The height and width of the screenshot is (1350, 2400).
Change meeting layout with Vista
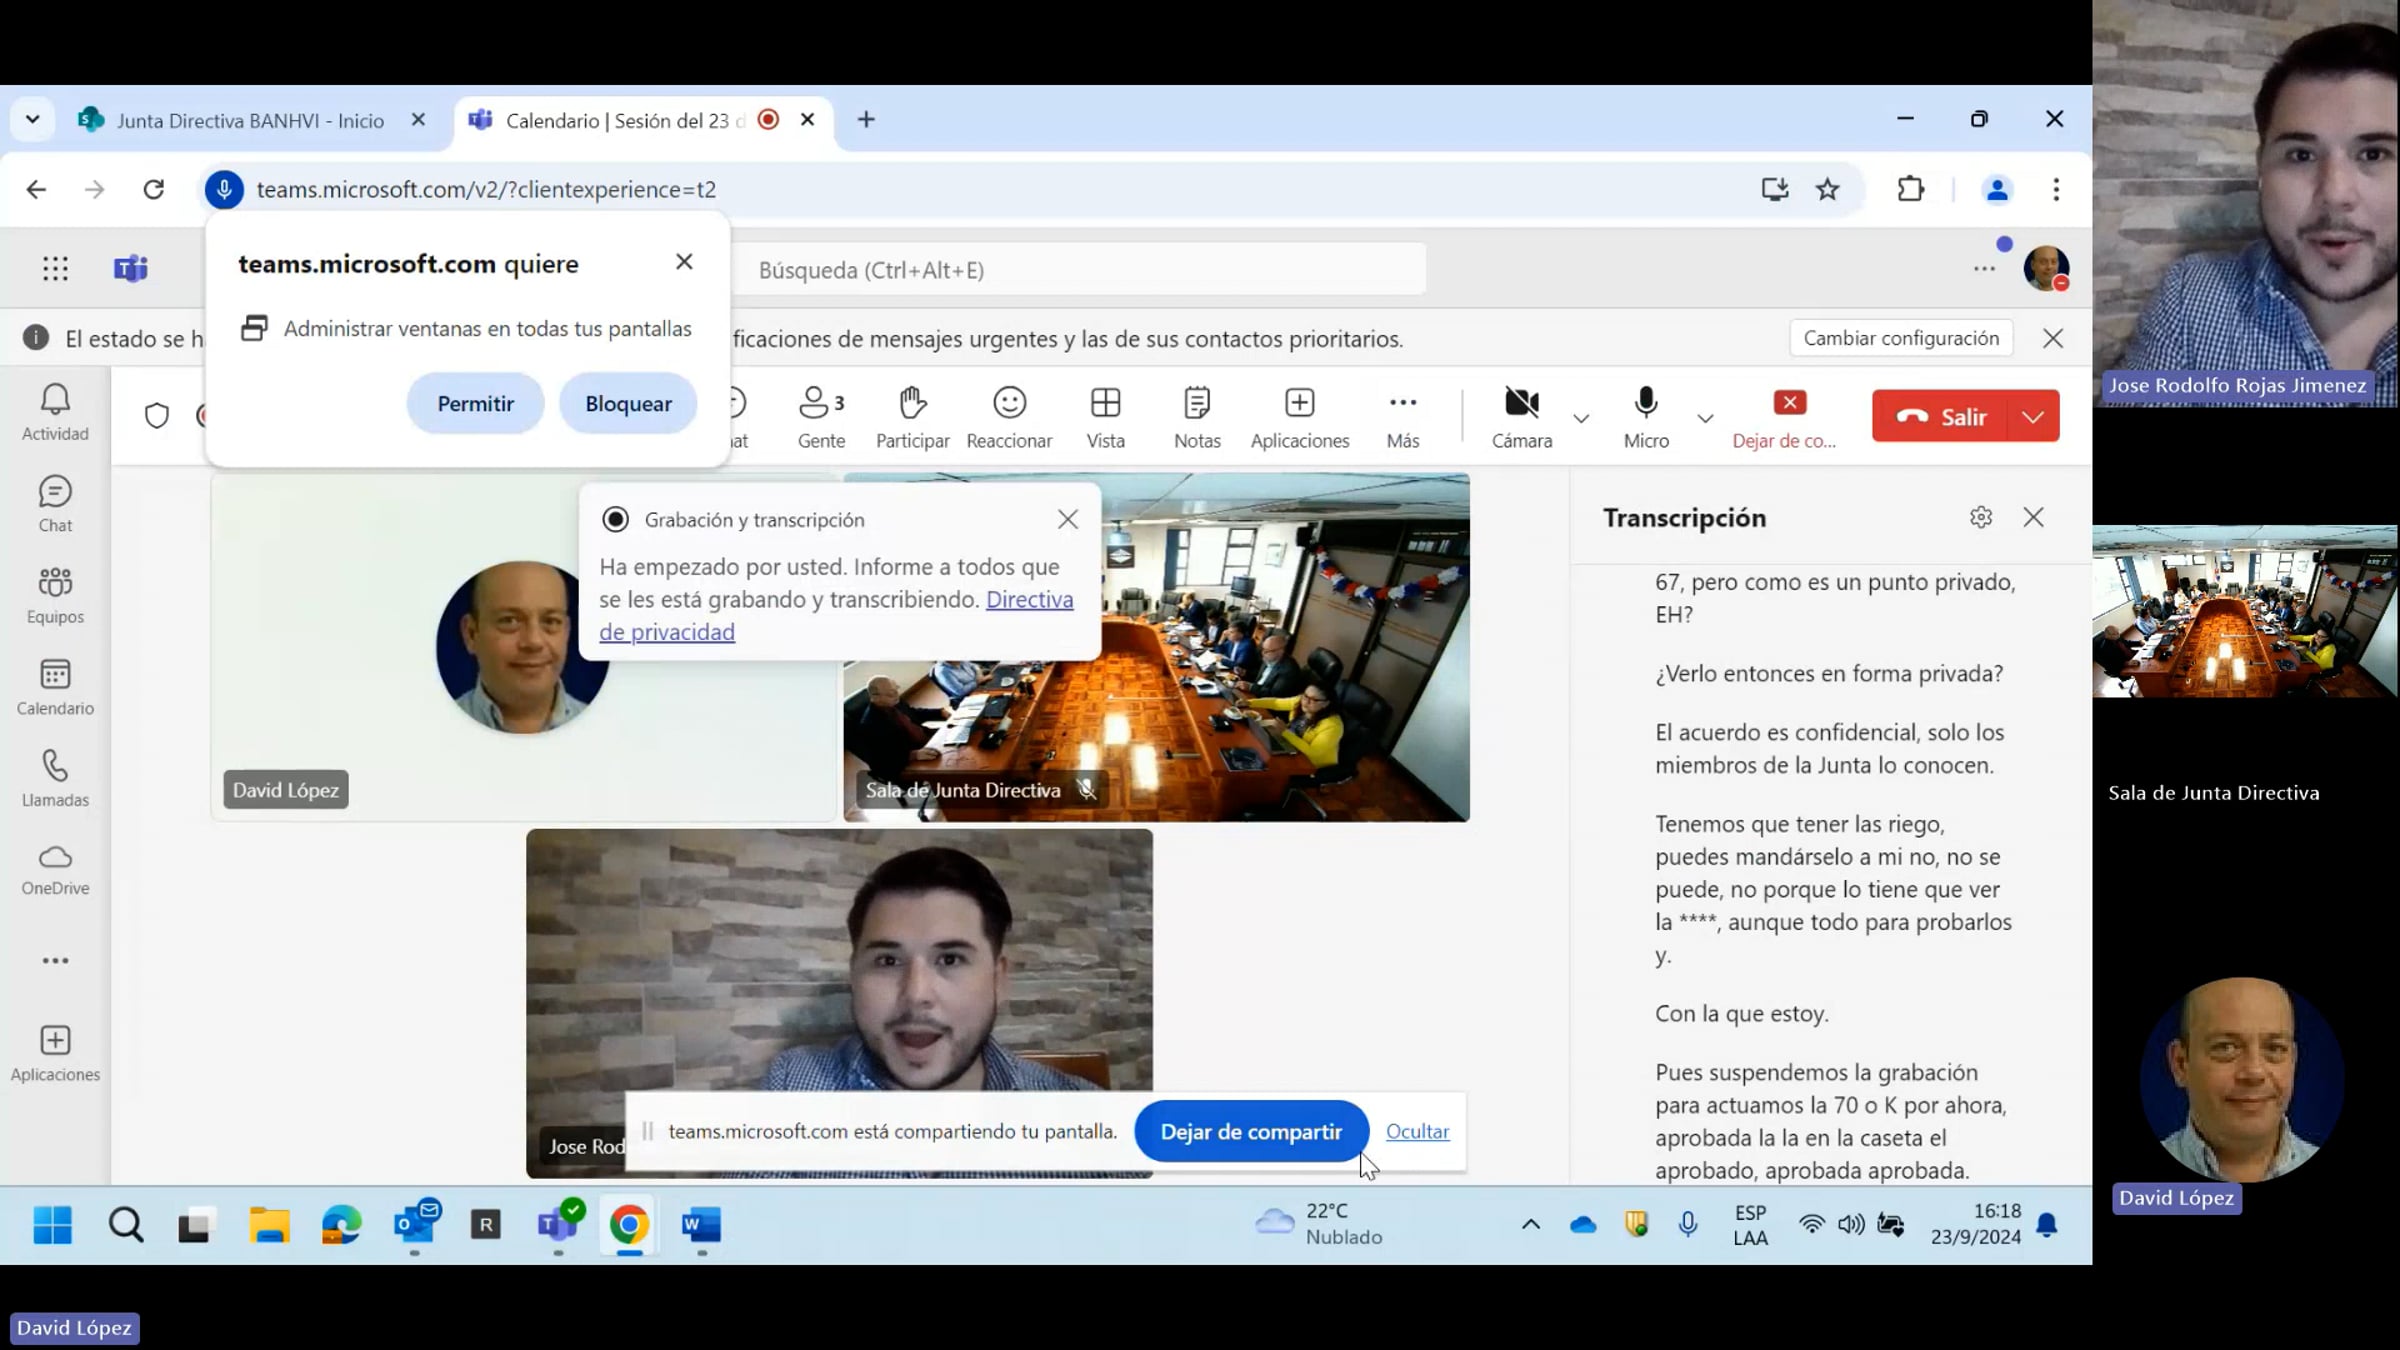click(1105, 417)
